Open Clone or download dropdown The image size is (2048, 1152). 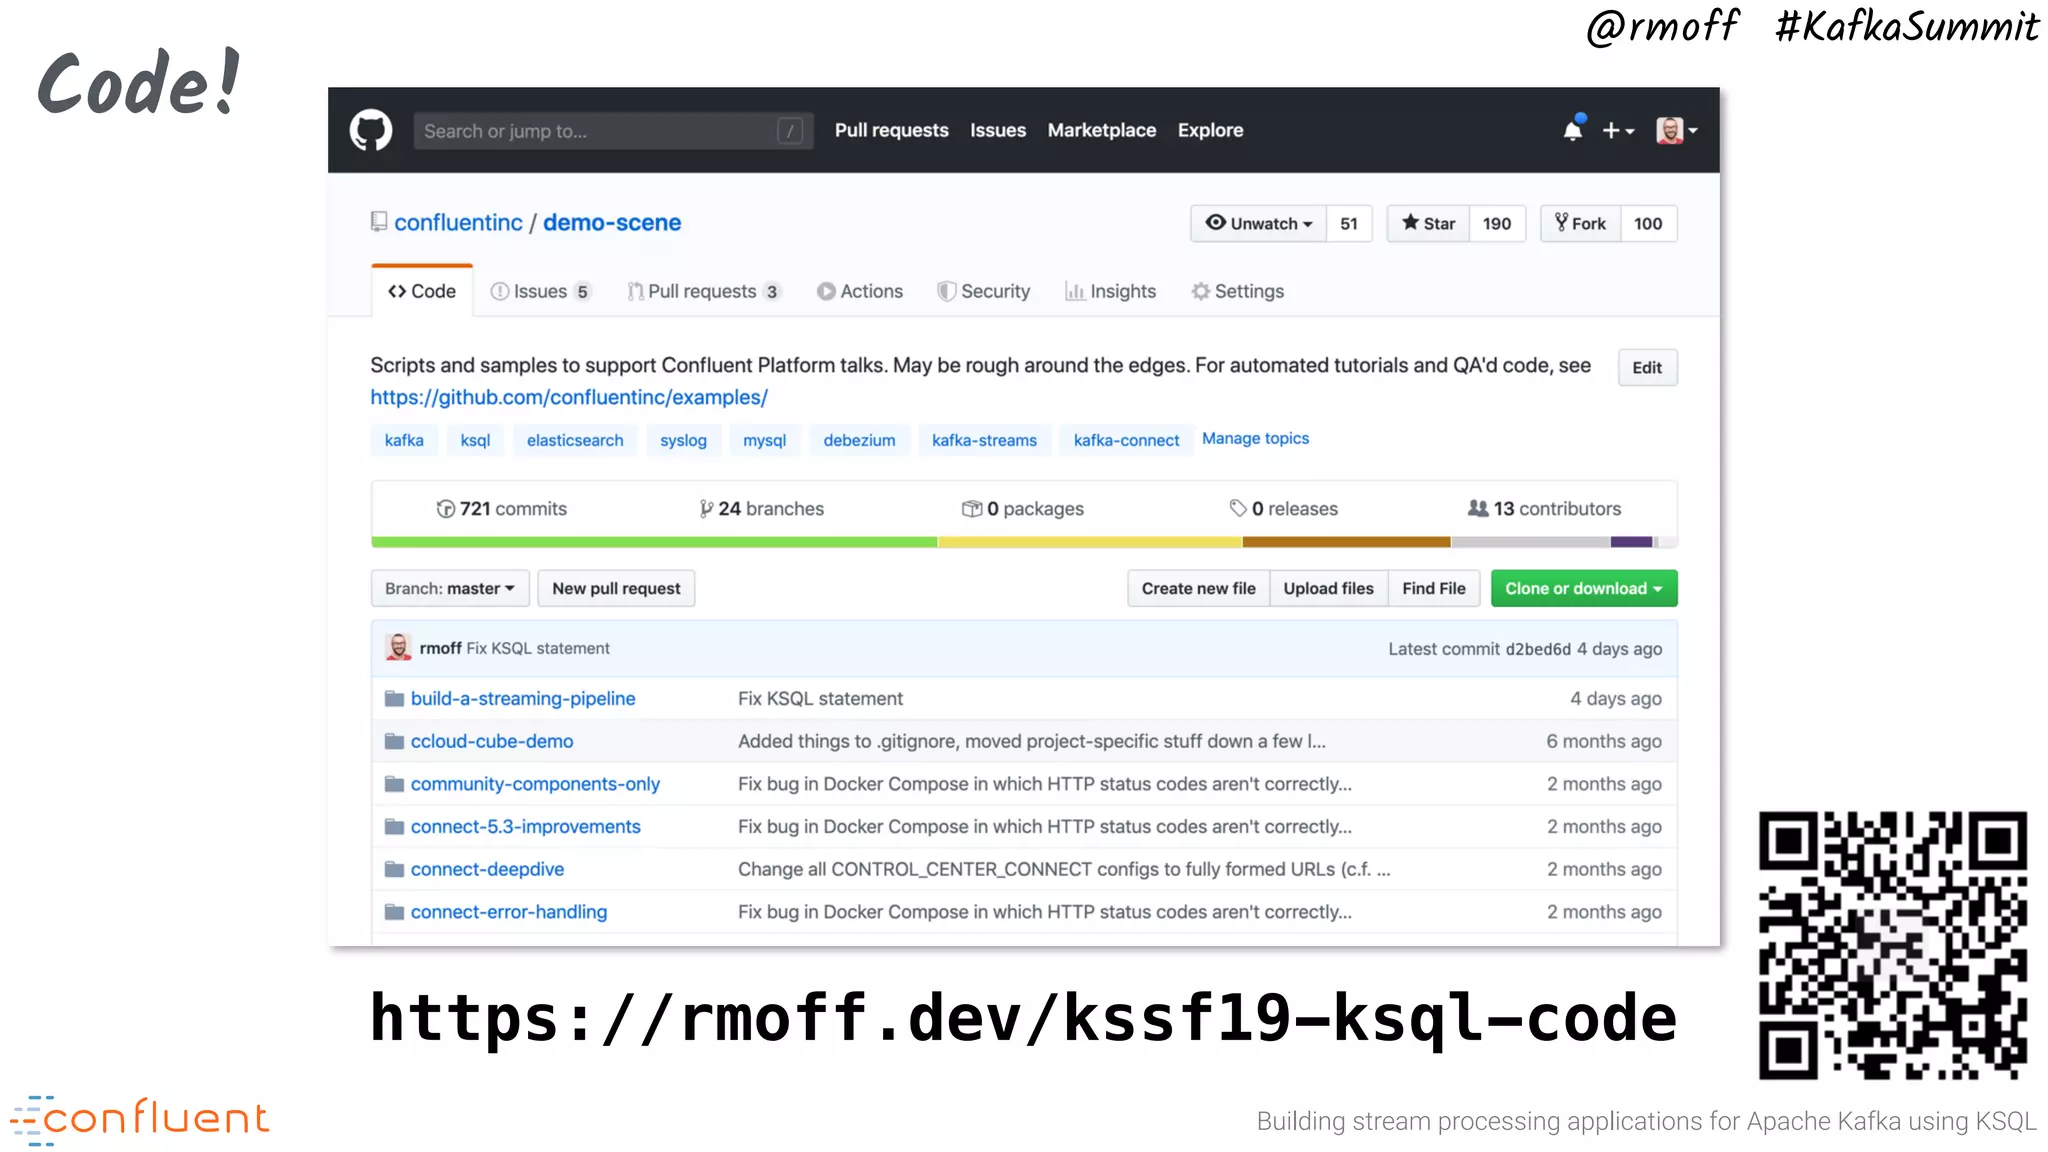(x=1584, y=588)
